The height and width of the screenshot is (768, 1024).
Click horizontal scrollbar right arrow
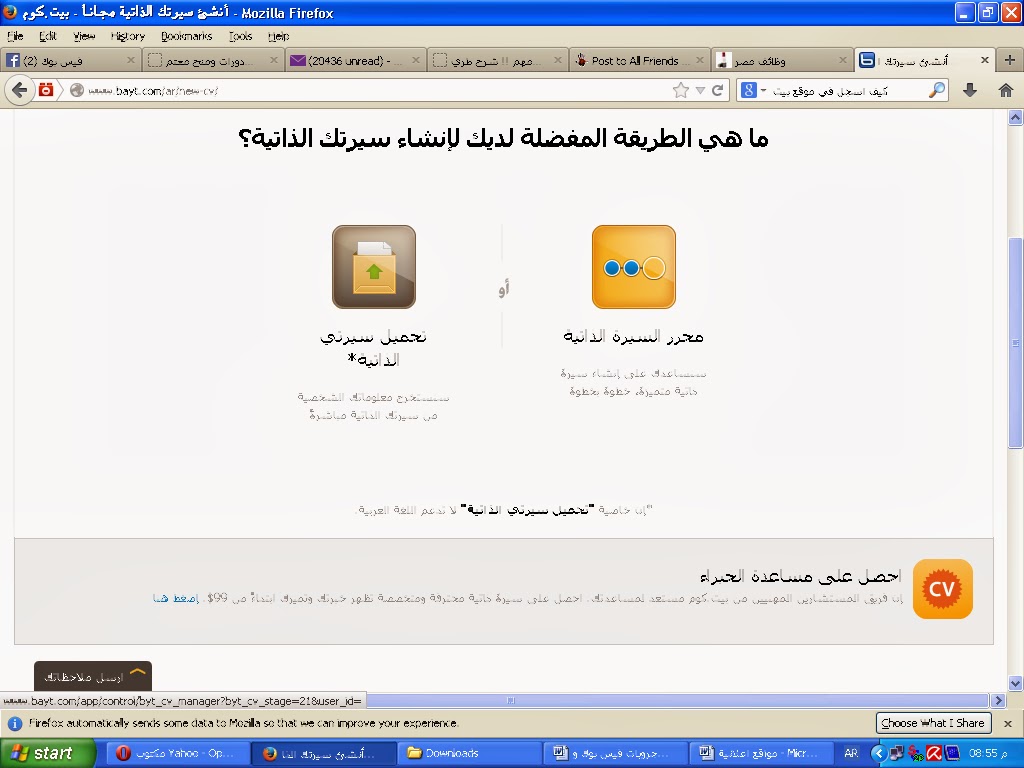click(998, 701)
